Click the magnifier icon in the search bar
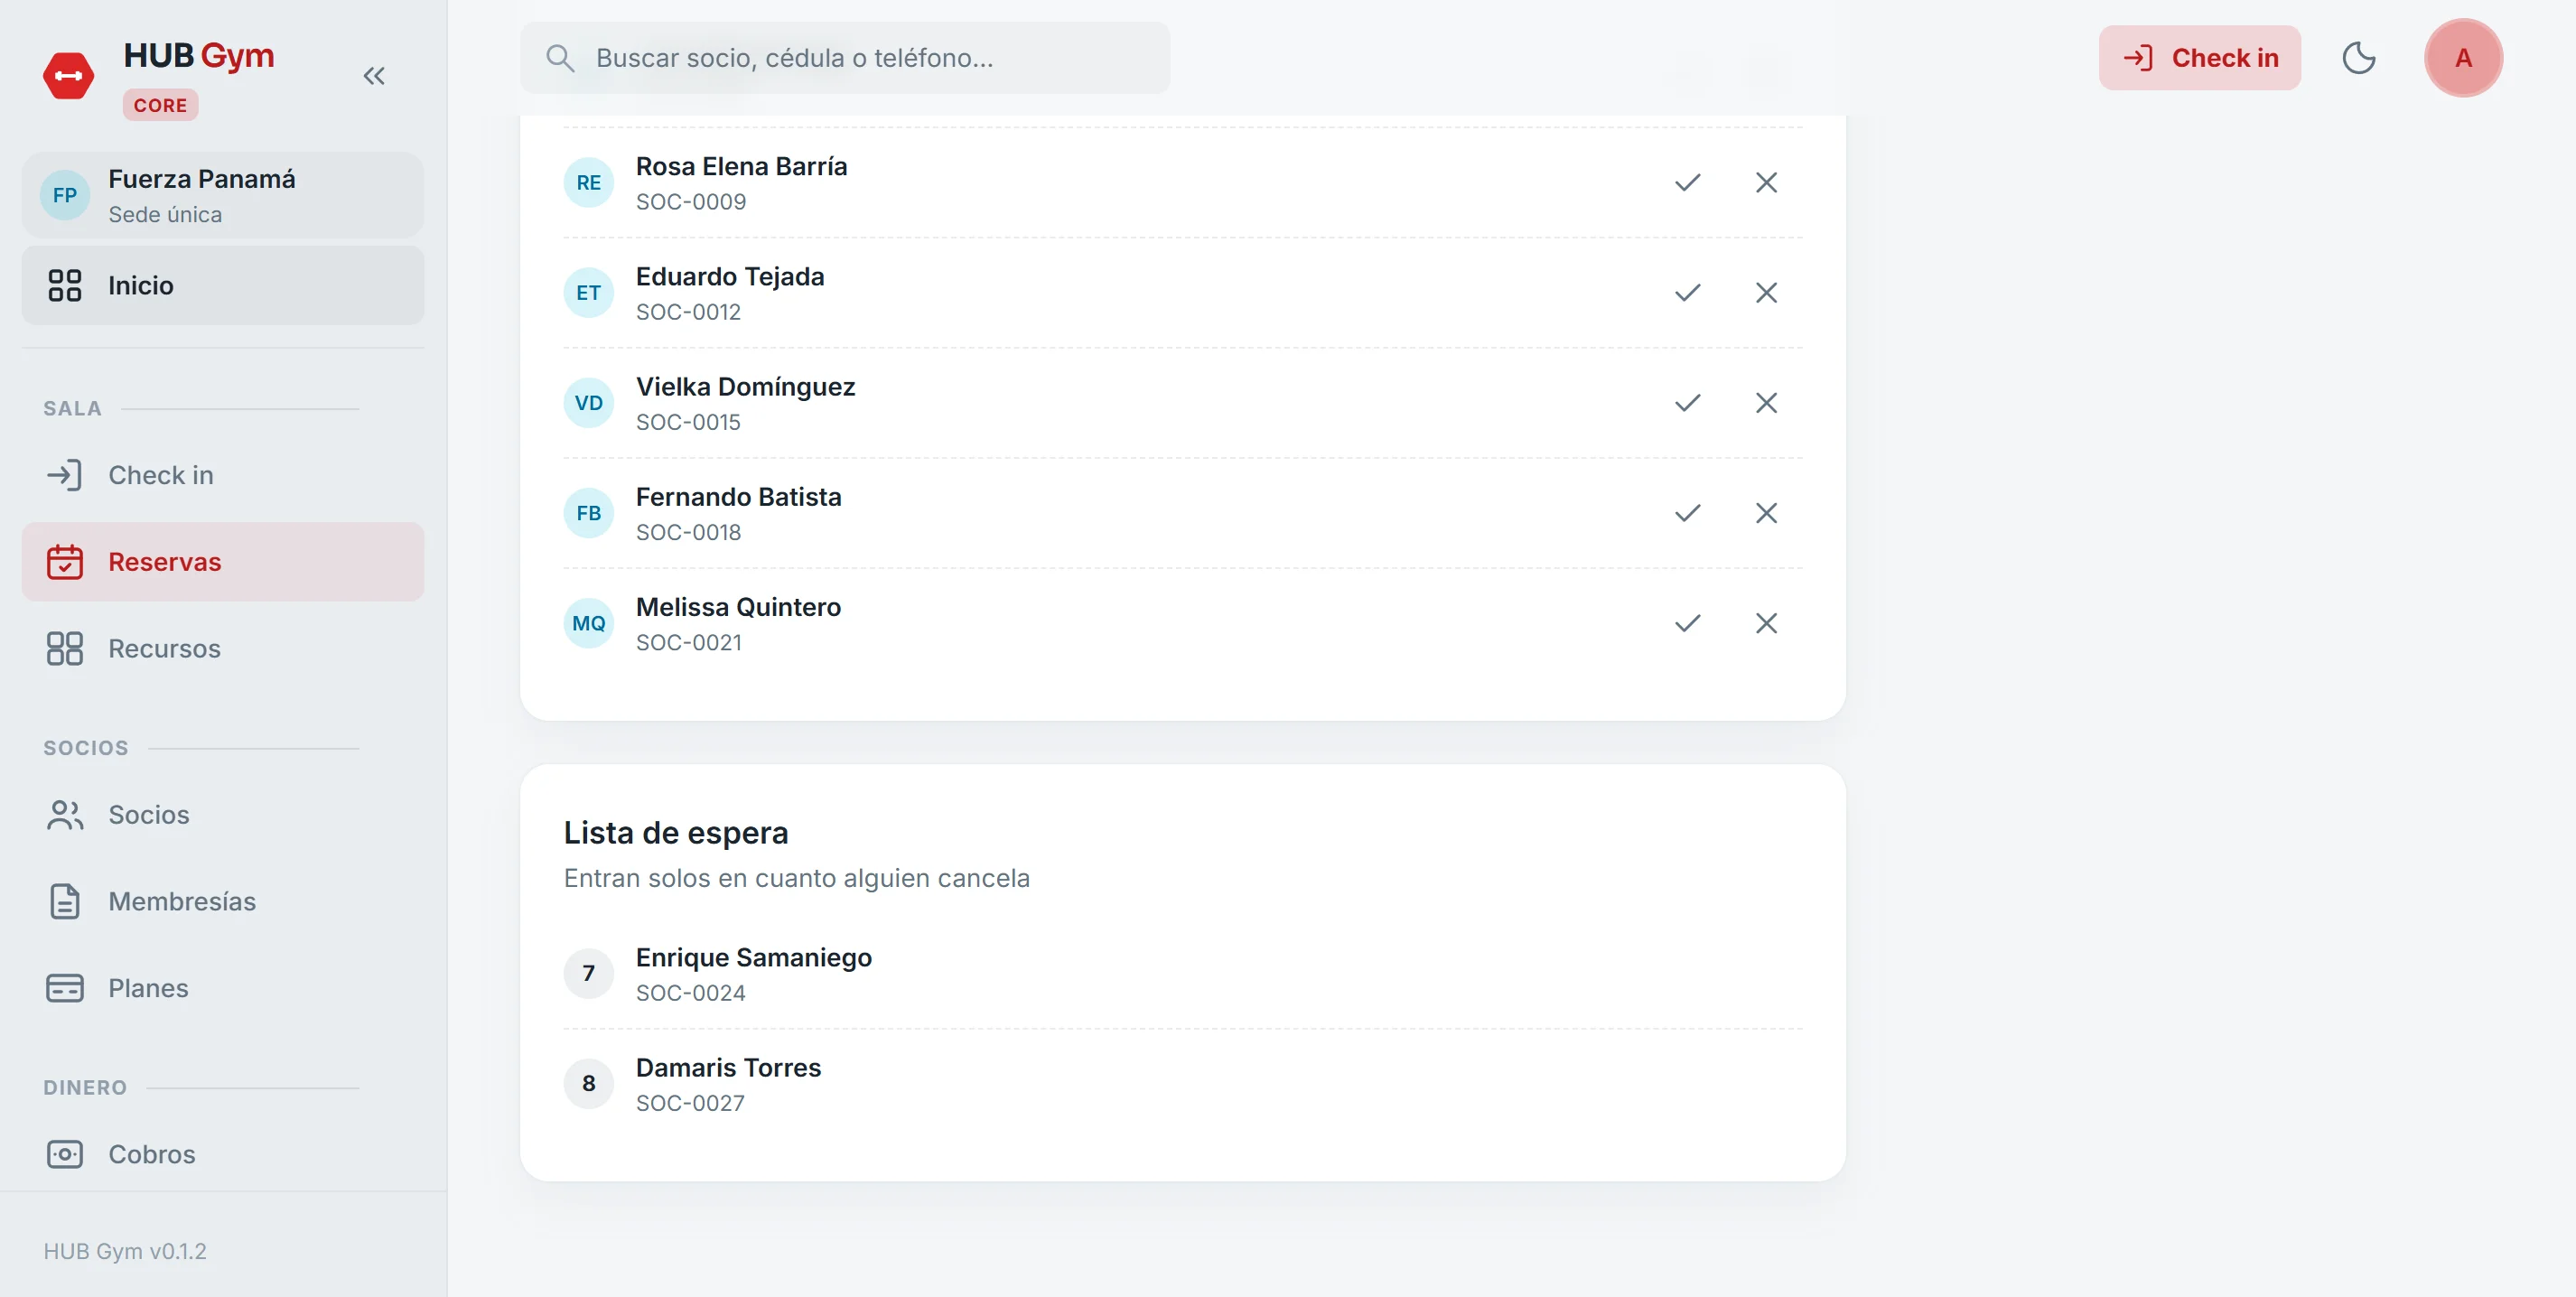Screen dimensions: 2576x1297 [x=560, y=58]
